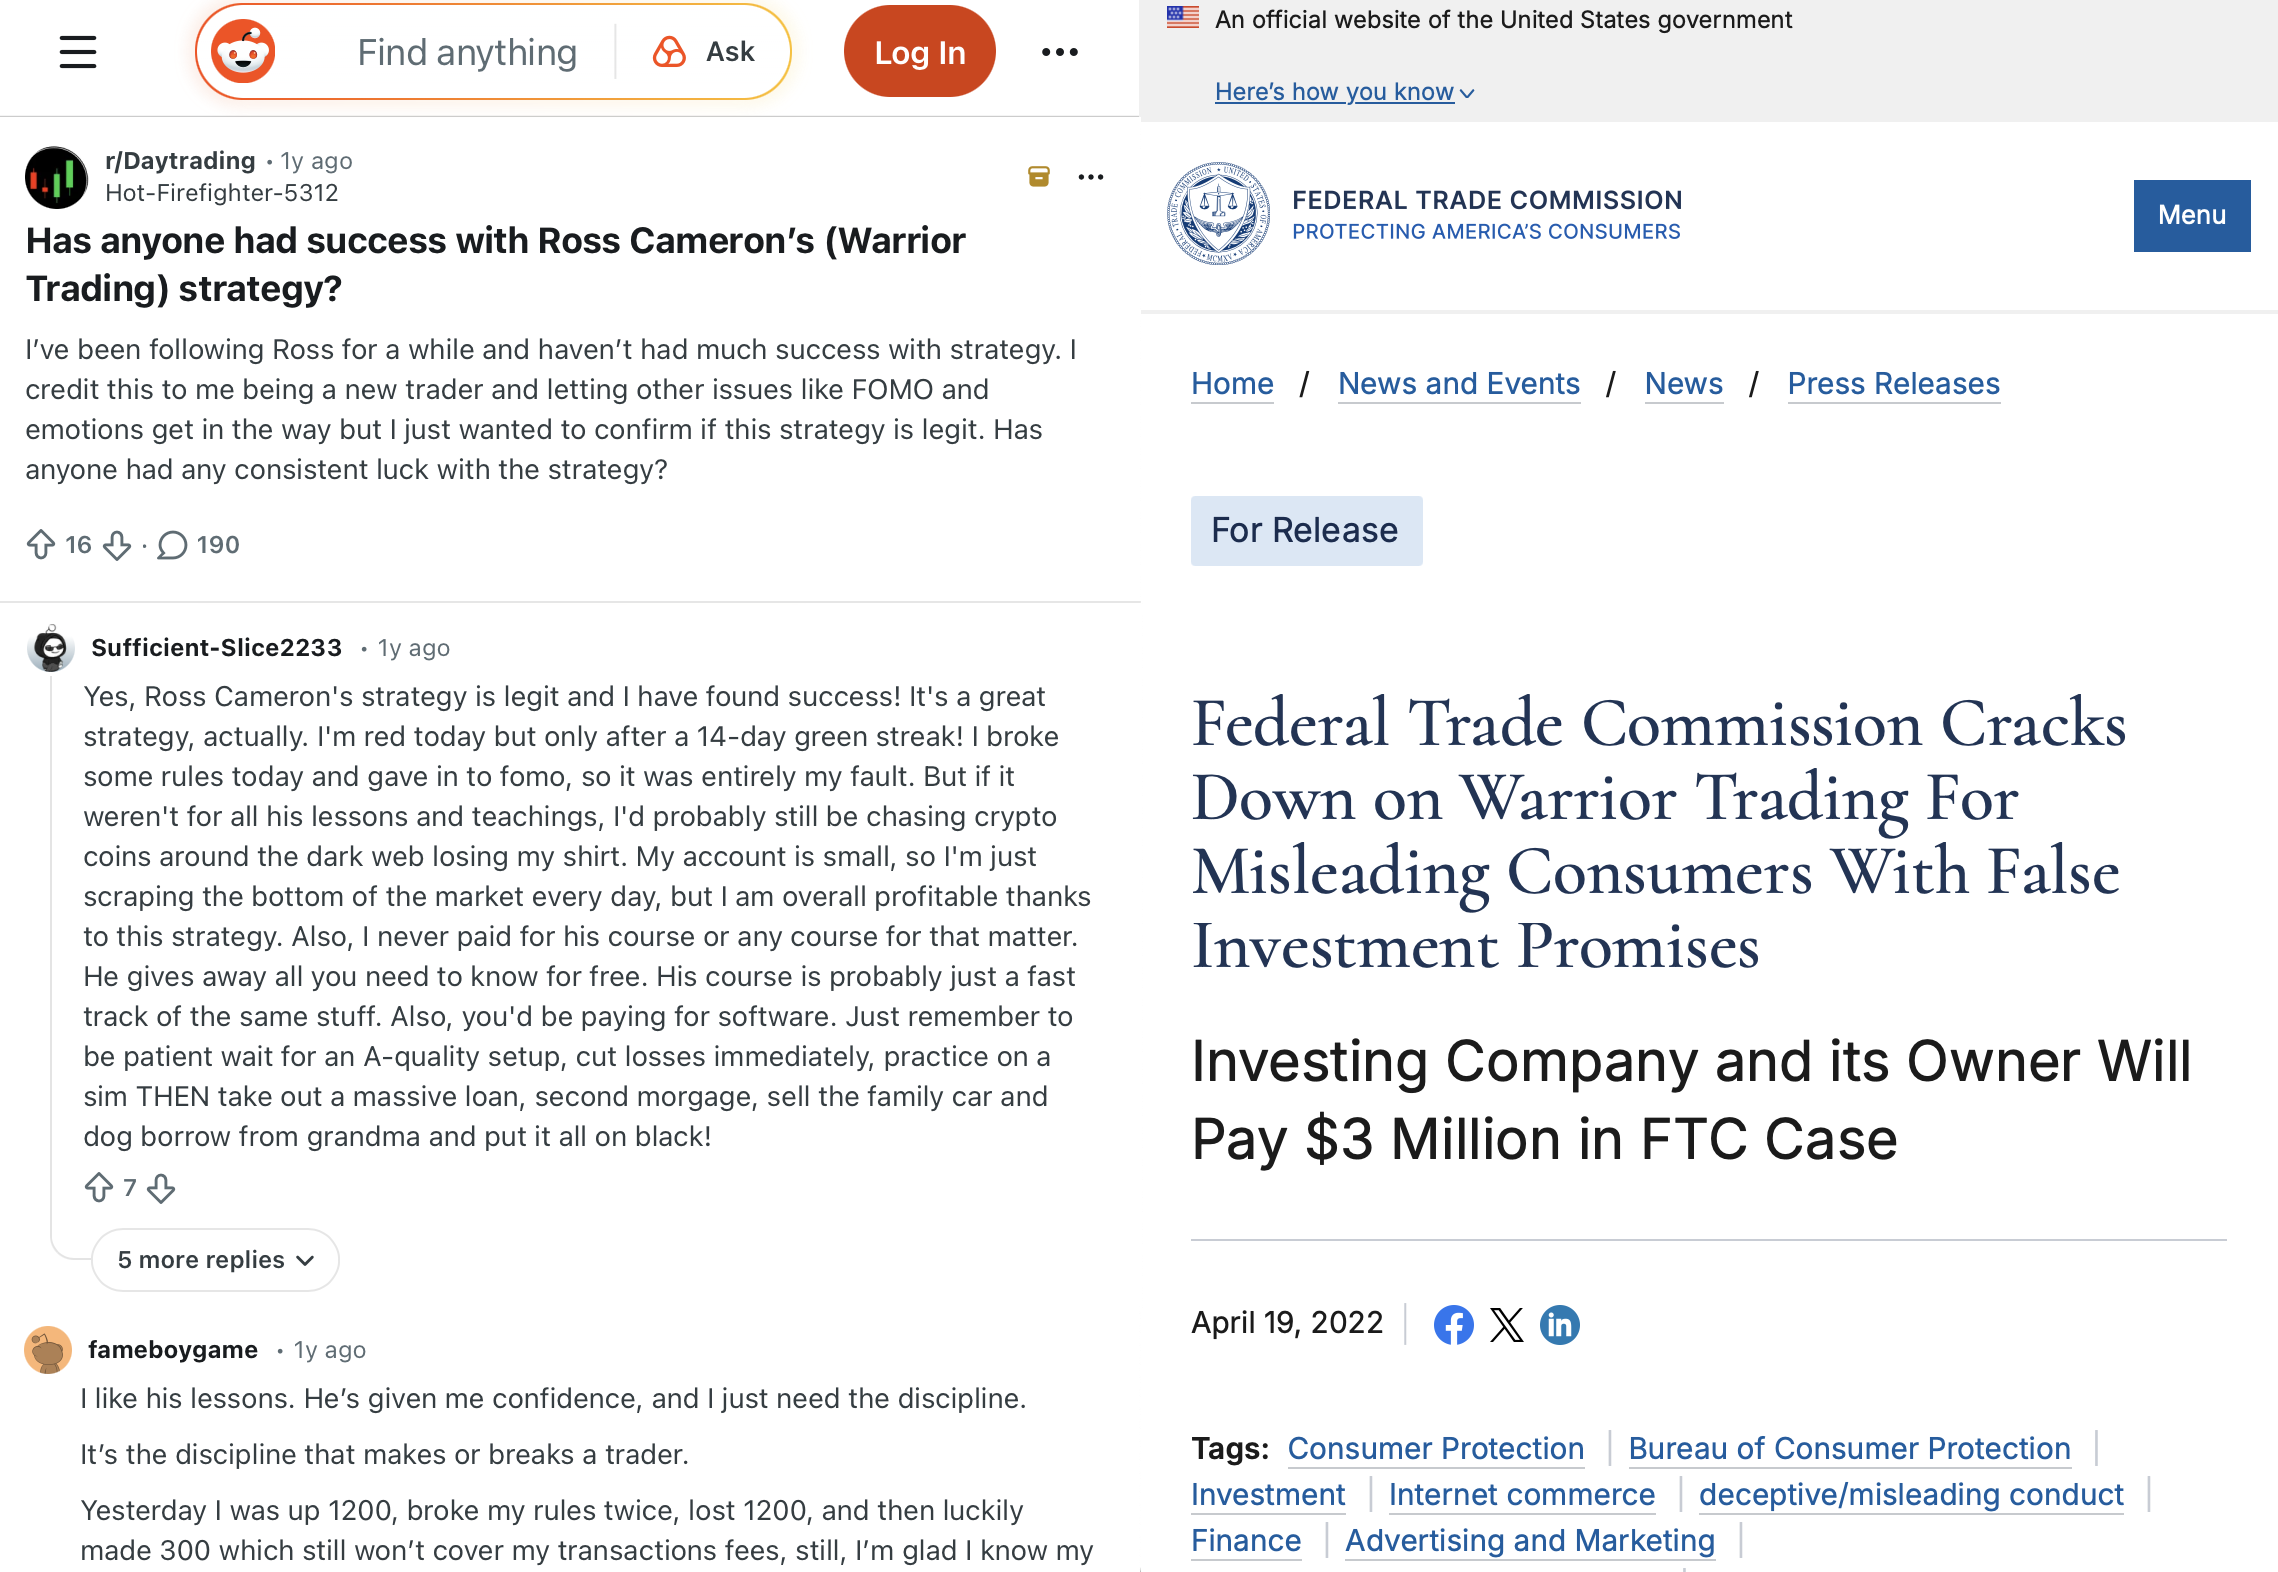The width and height of the screenshot is (2278, 1572).
Task: Open the Consumer Protection tag link
Action: [x=1435, y=1448]
